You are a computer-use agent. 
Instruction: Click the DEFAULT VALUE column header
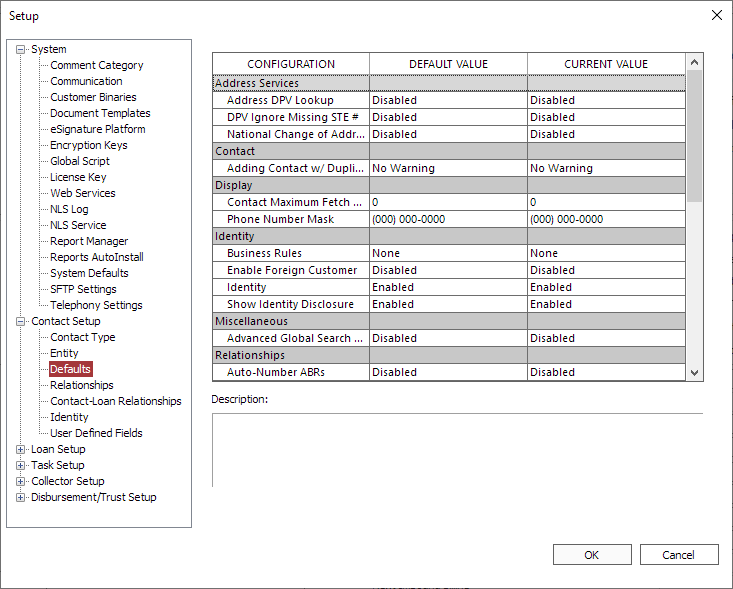click(448, 64)
